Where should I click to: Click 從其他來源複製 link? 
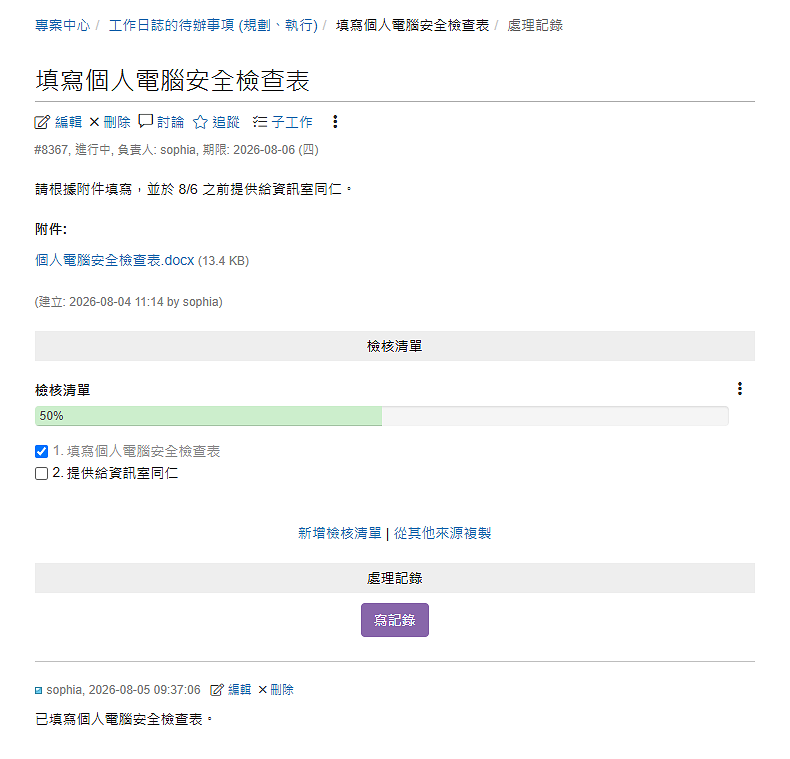click(x=442, y=533)
